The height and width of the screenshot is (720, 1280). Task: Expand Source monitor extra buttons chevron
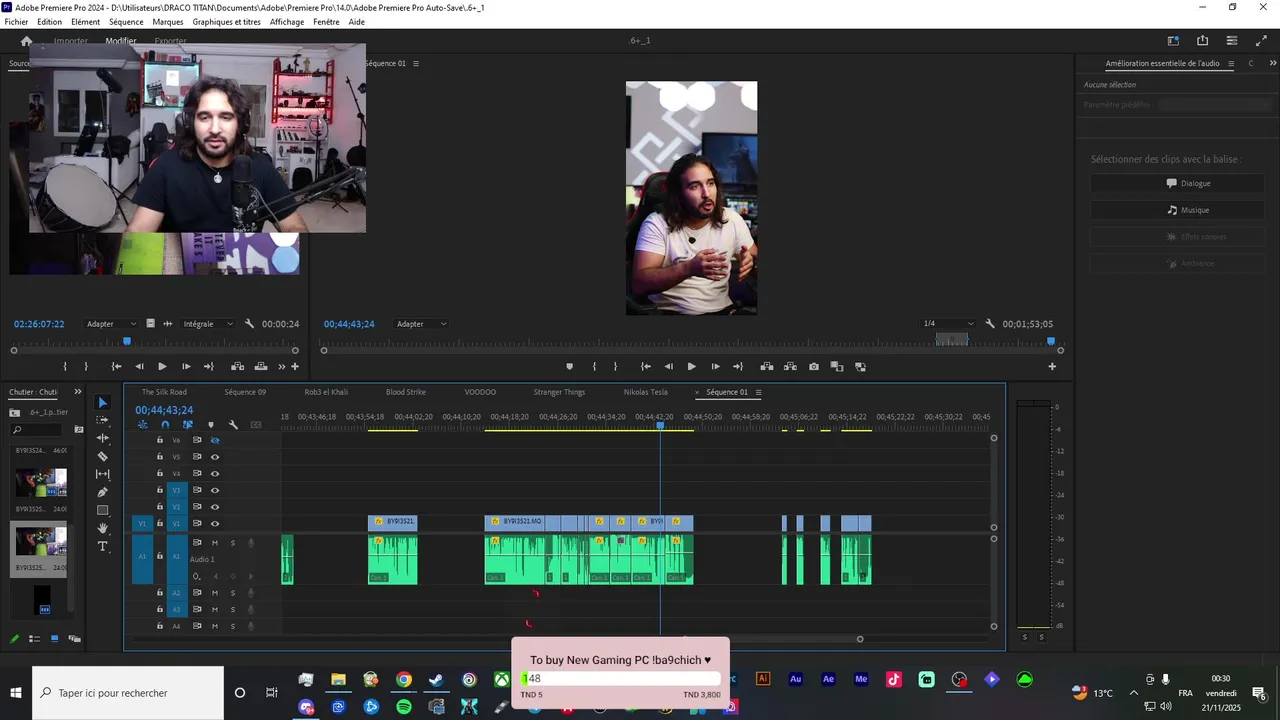(x=282, y=367)
